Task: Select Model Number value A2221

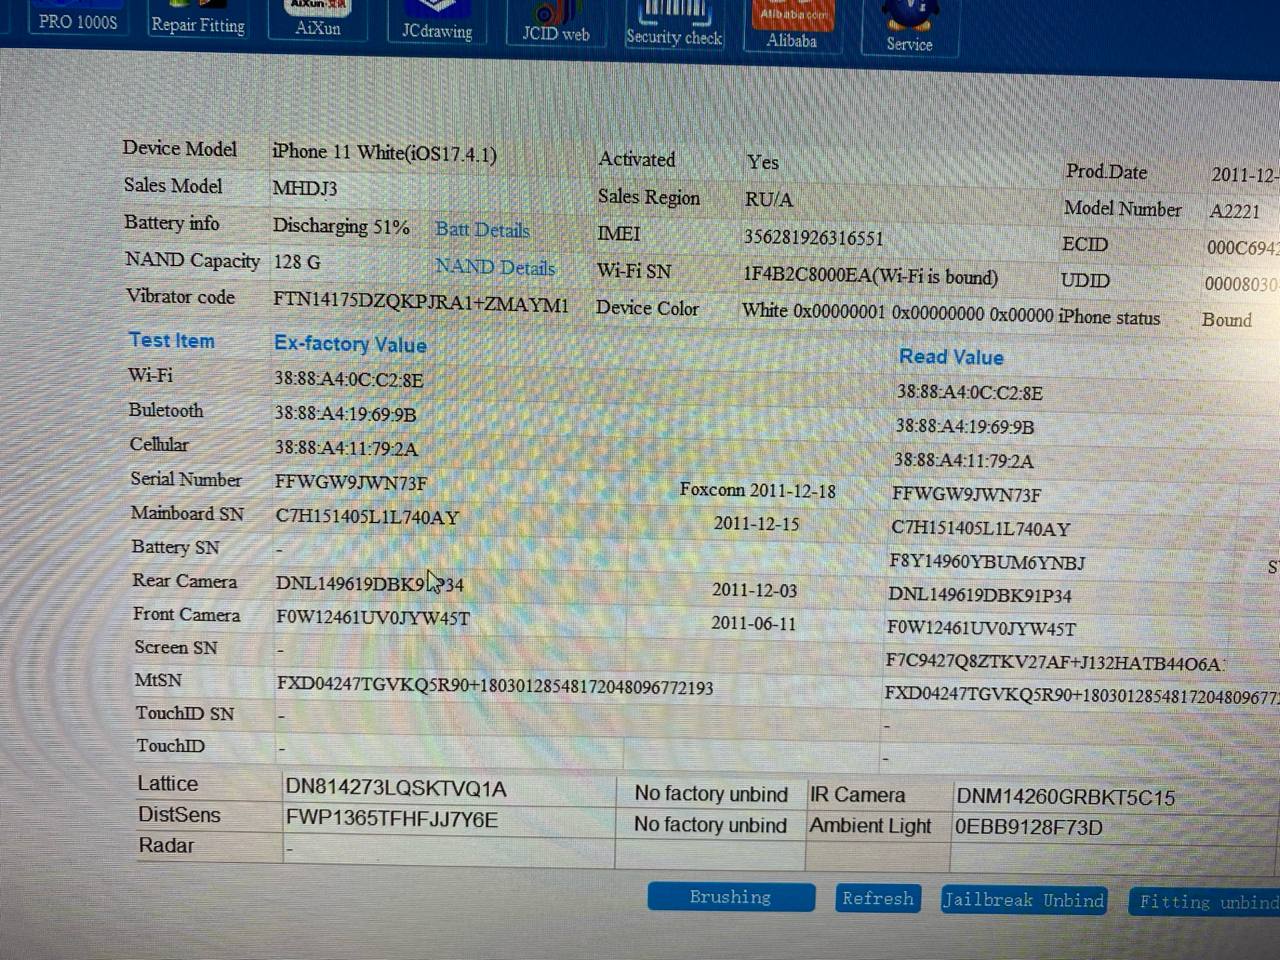Action: pos(1234,211)
